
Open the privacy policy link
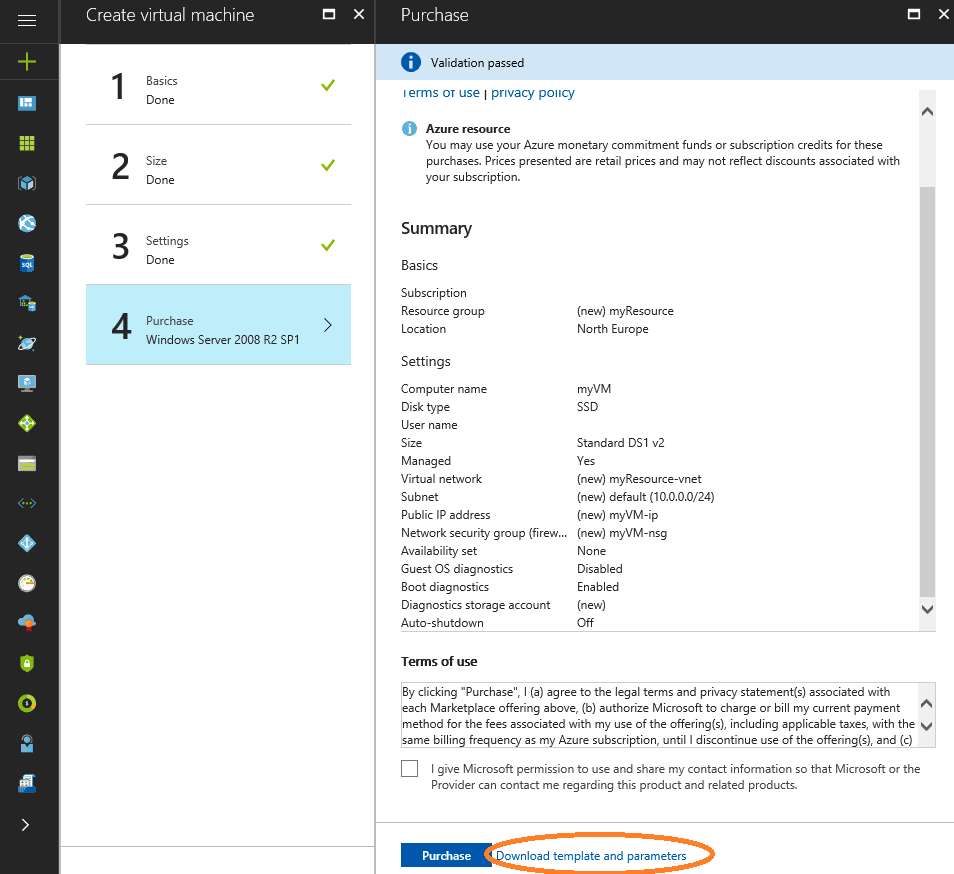[x=532, y=93]
